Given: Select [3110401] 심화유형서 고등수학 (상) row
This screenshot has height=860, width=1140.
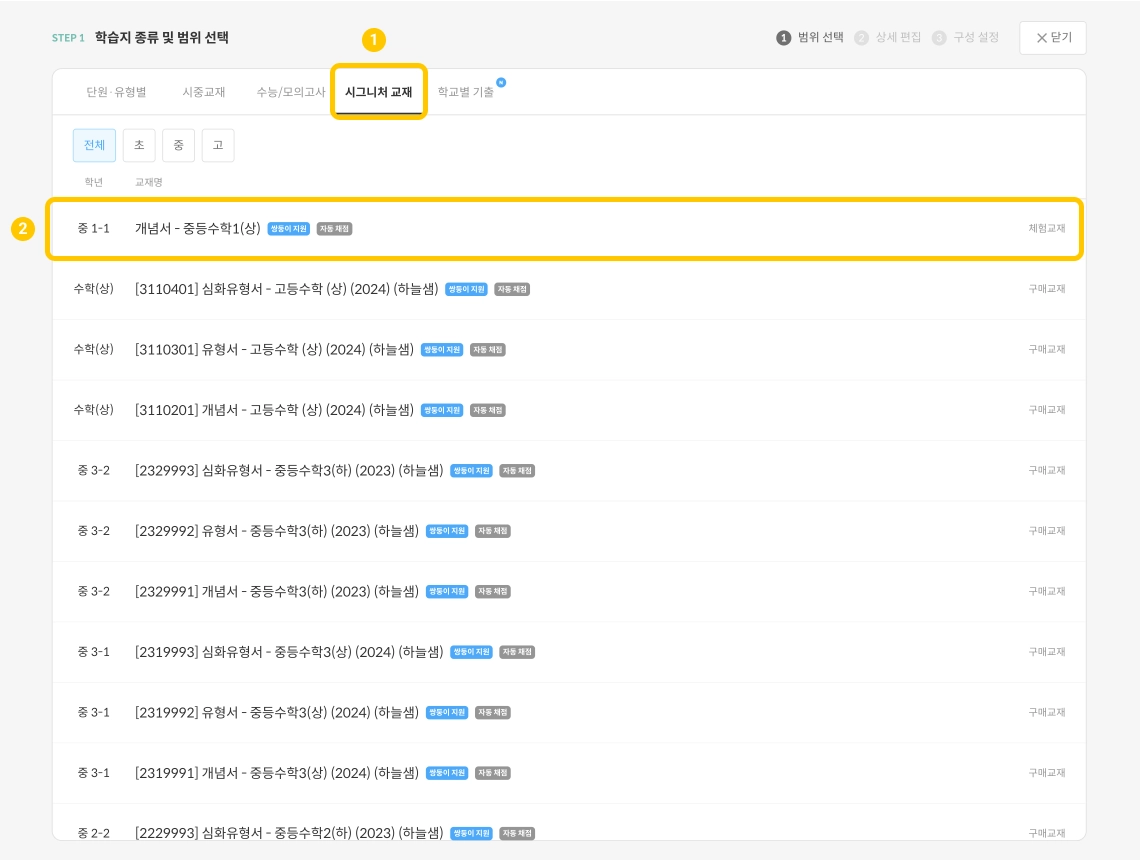Looking at the screenshot, I should click(569, 289).
